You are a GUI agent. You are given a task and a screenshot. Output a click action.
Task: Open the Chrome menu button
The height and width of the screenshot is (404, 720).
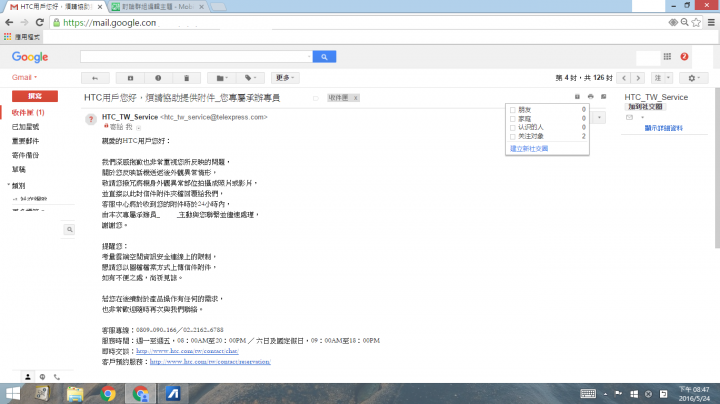tap(711, 22)
